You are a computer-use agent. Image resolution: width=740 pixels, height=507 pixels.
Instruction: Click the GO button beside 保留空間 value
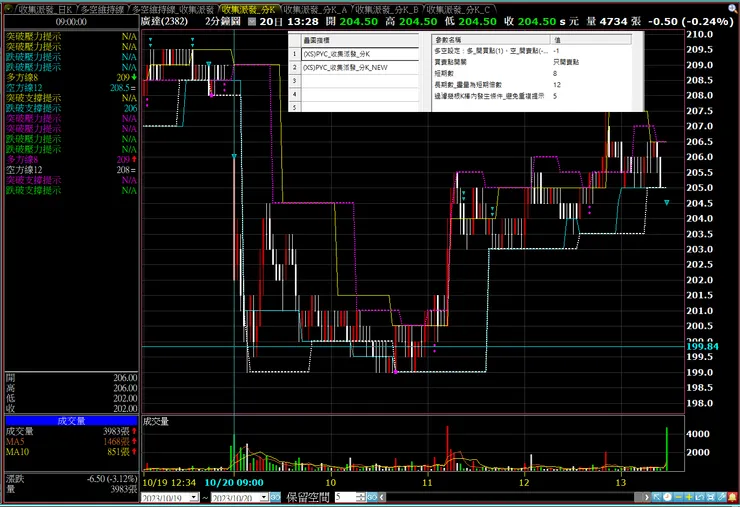(x=372, y=497)
